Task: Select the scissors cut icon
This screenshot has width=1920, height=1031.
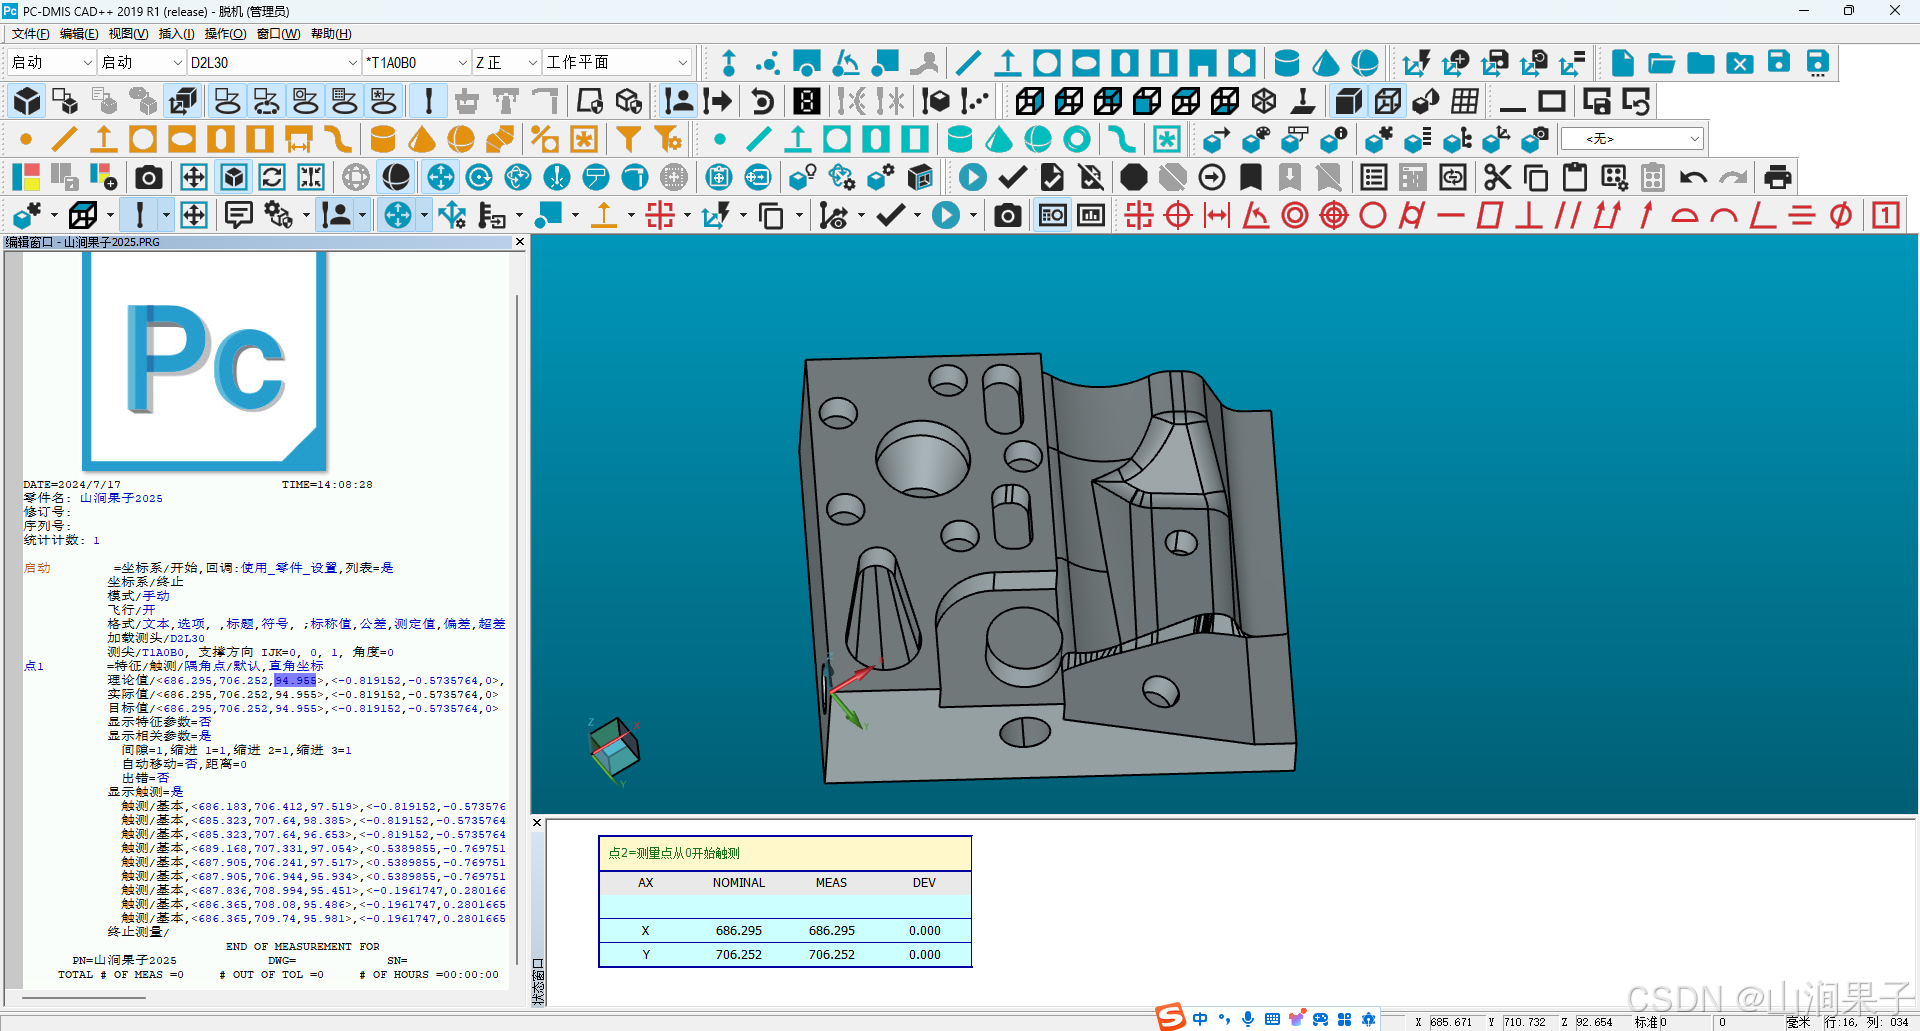Action: pyautogui.click(x=1497, y=178)
